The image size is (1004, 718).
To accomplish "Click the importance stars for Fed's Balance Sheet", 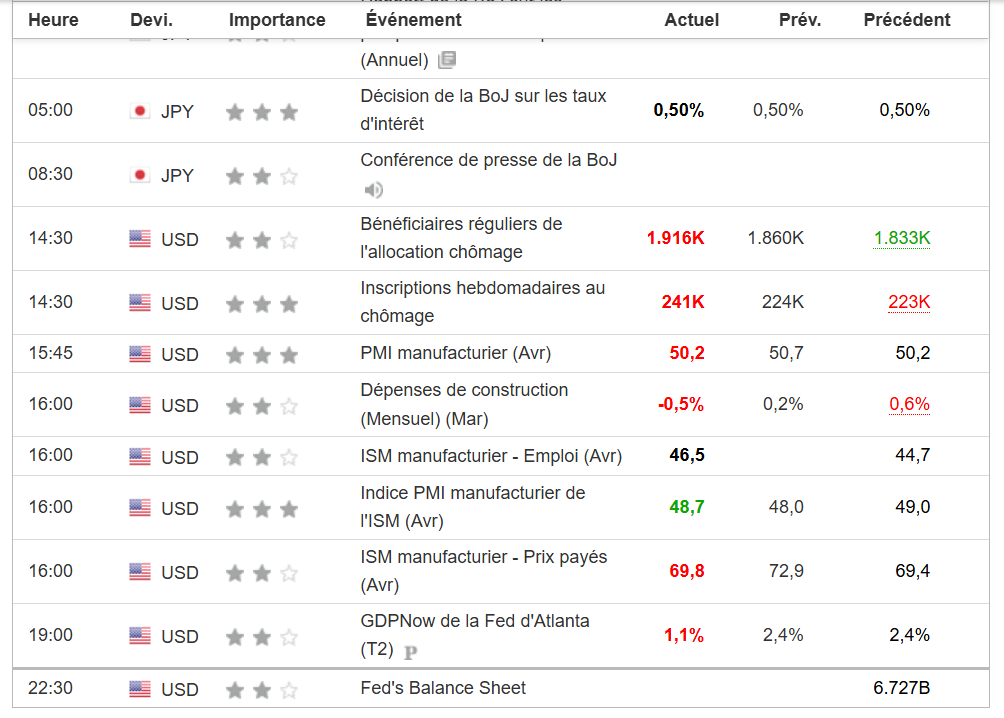I will [262, 690].
